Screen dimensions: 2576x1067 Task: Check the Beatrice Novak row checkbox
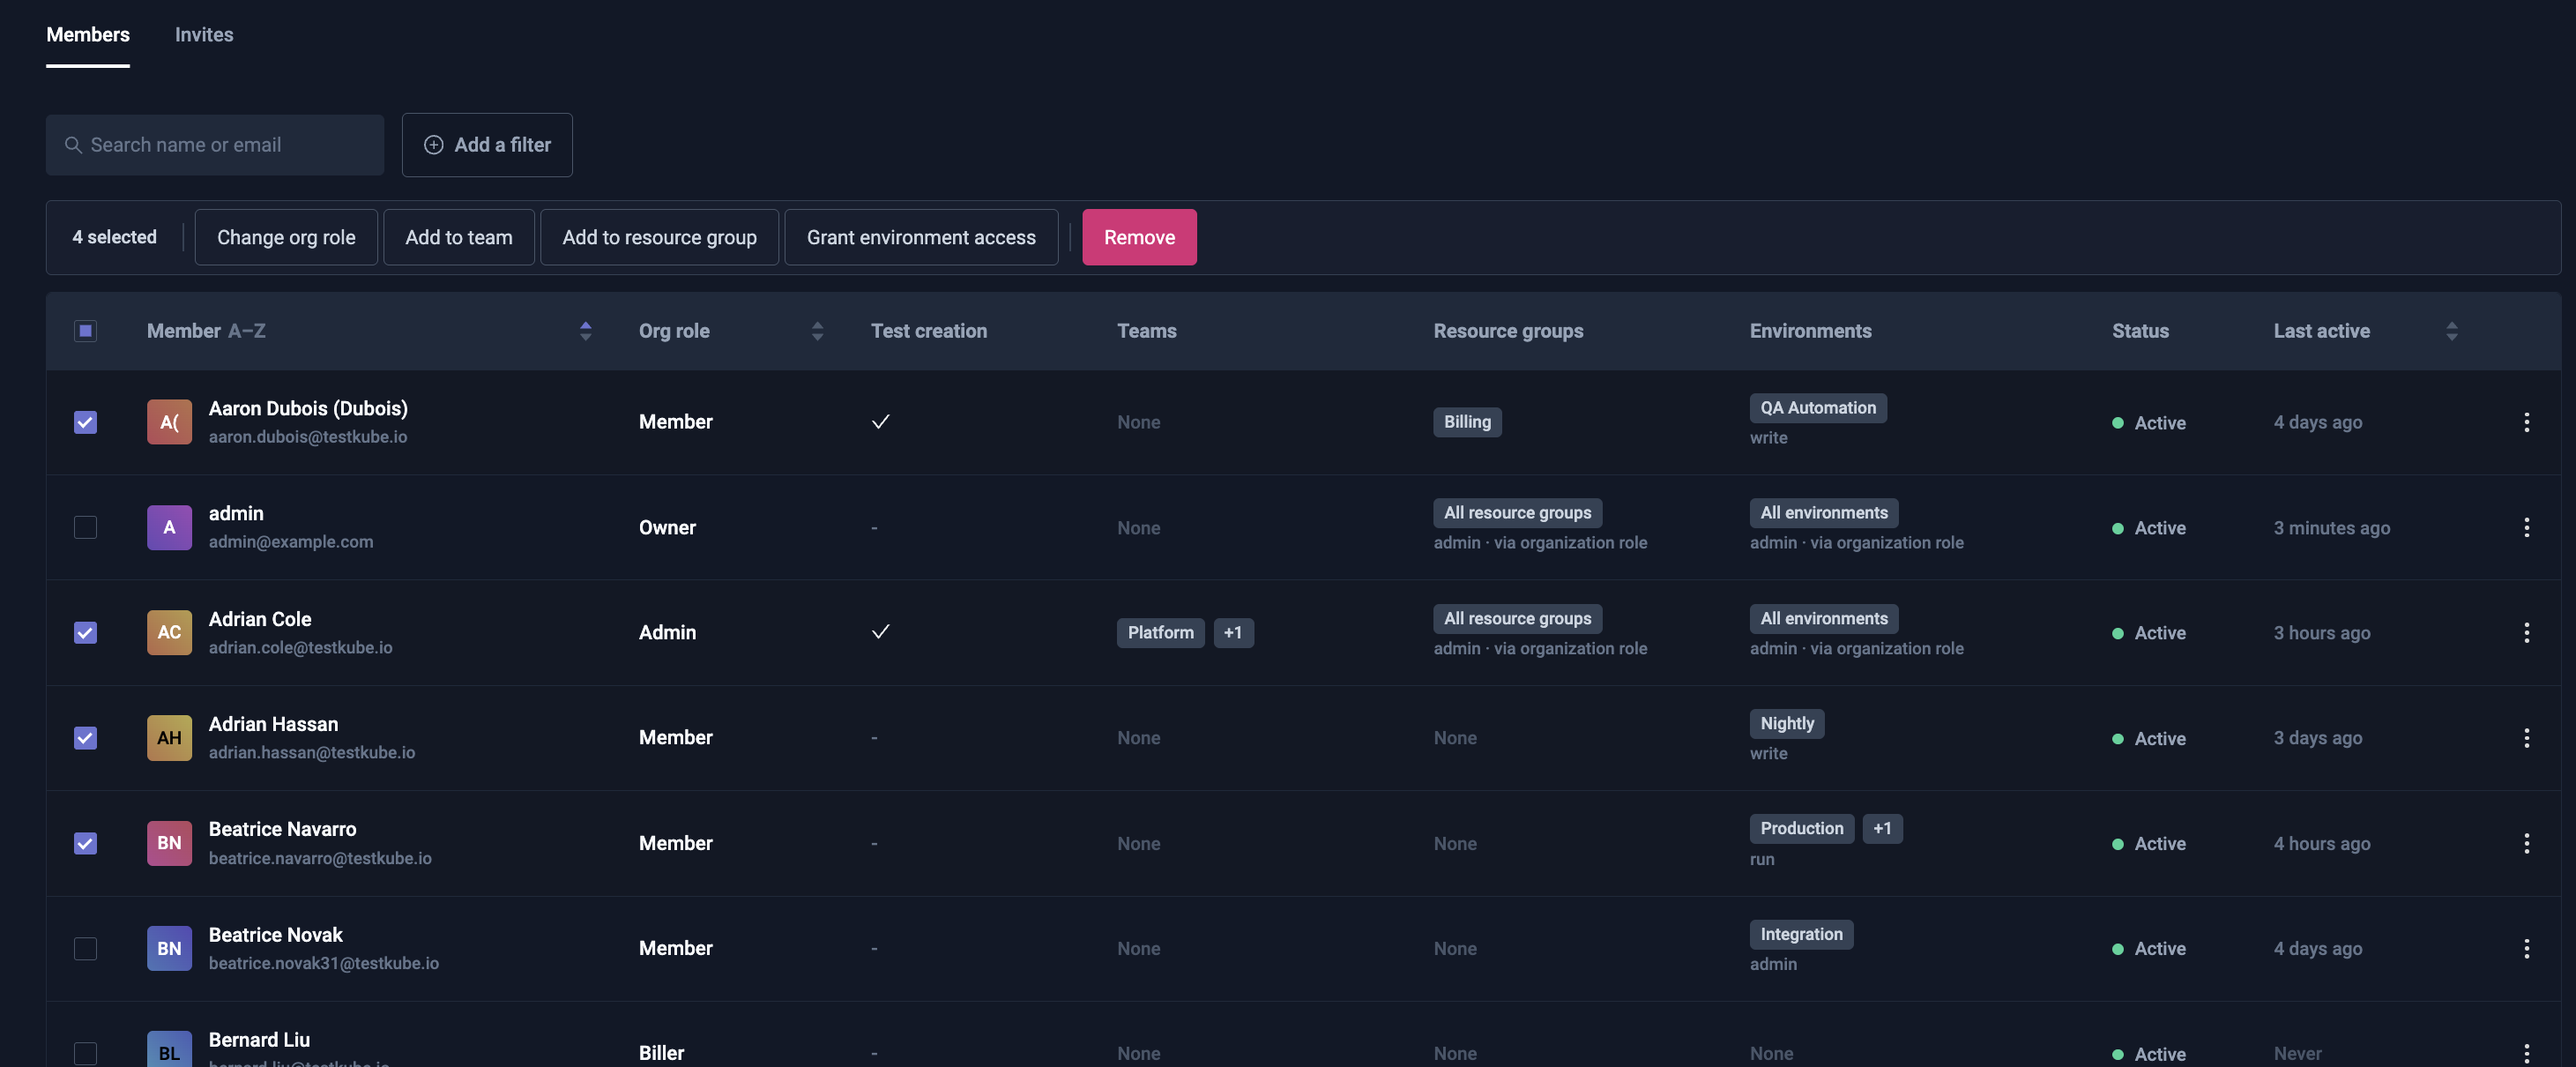tap(86, 948)
